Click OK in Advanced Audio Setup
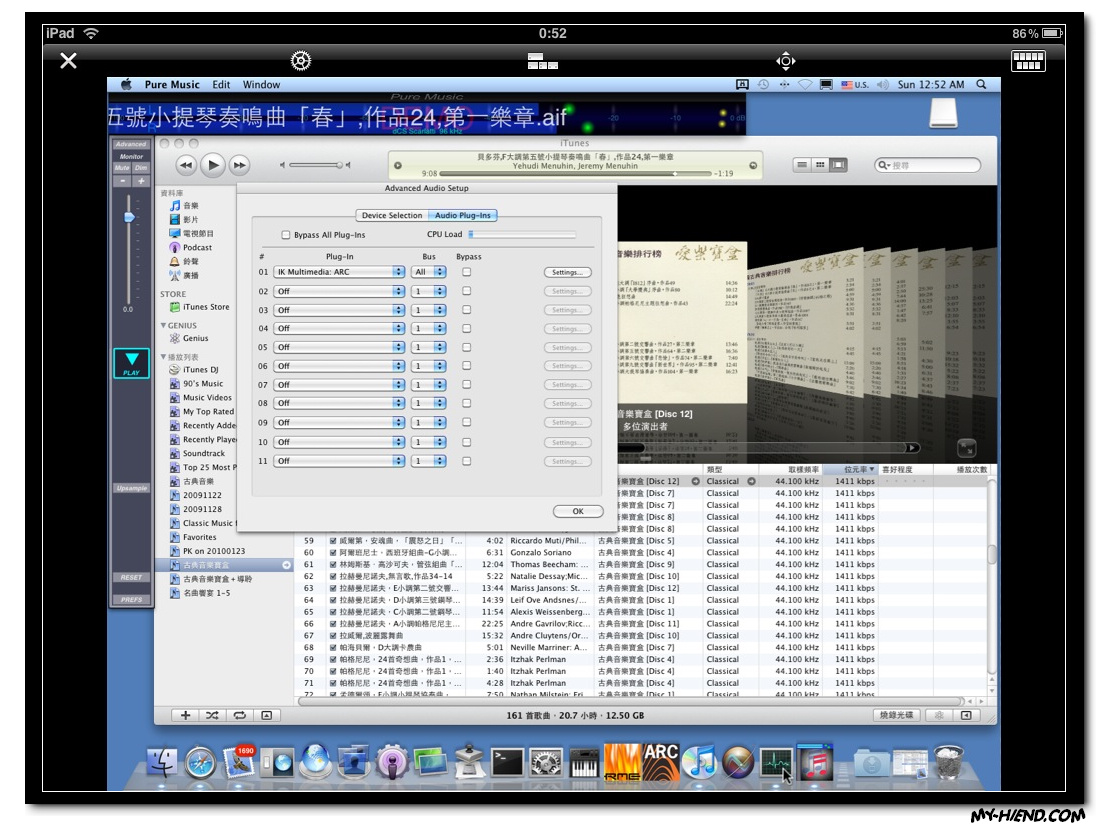Image resolution: width=1109 pixels, height=828 pixels. (578, 511)
